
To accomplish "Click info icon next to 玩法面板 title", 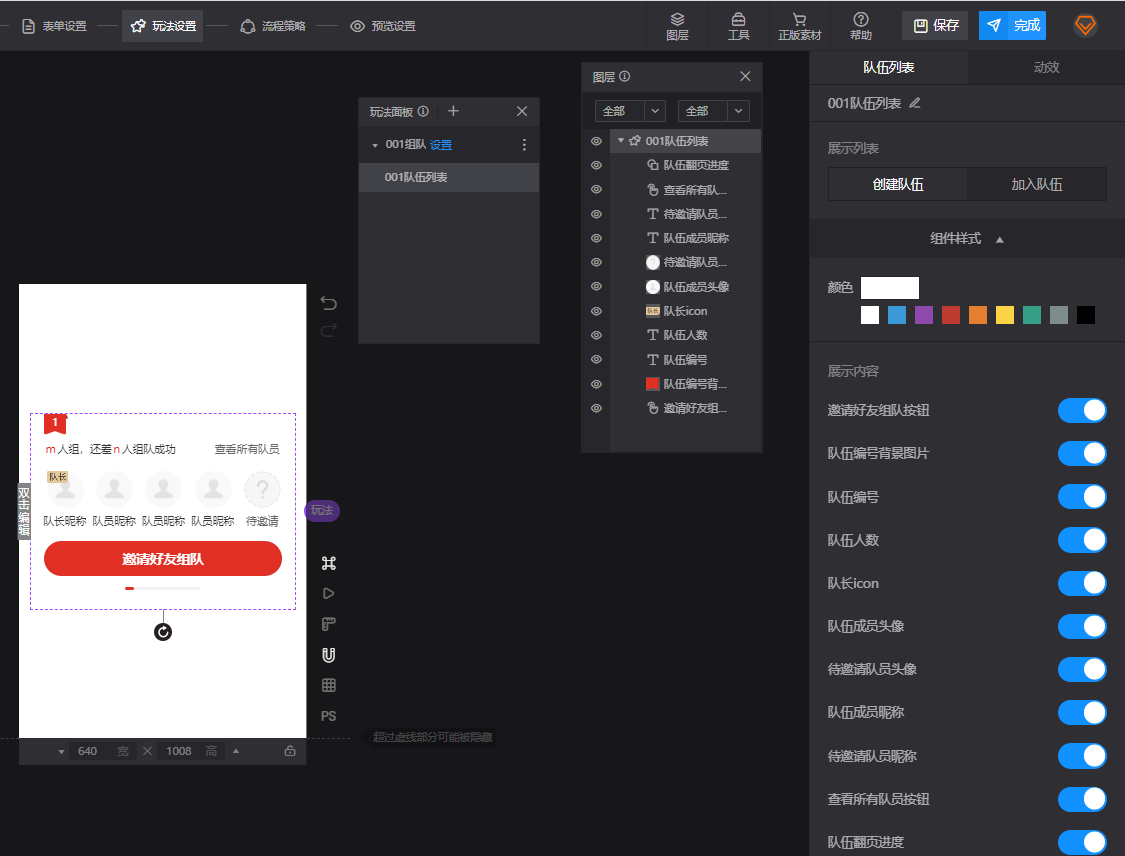I will click(423, 111).
